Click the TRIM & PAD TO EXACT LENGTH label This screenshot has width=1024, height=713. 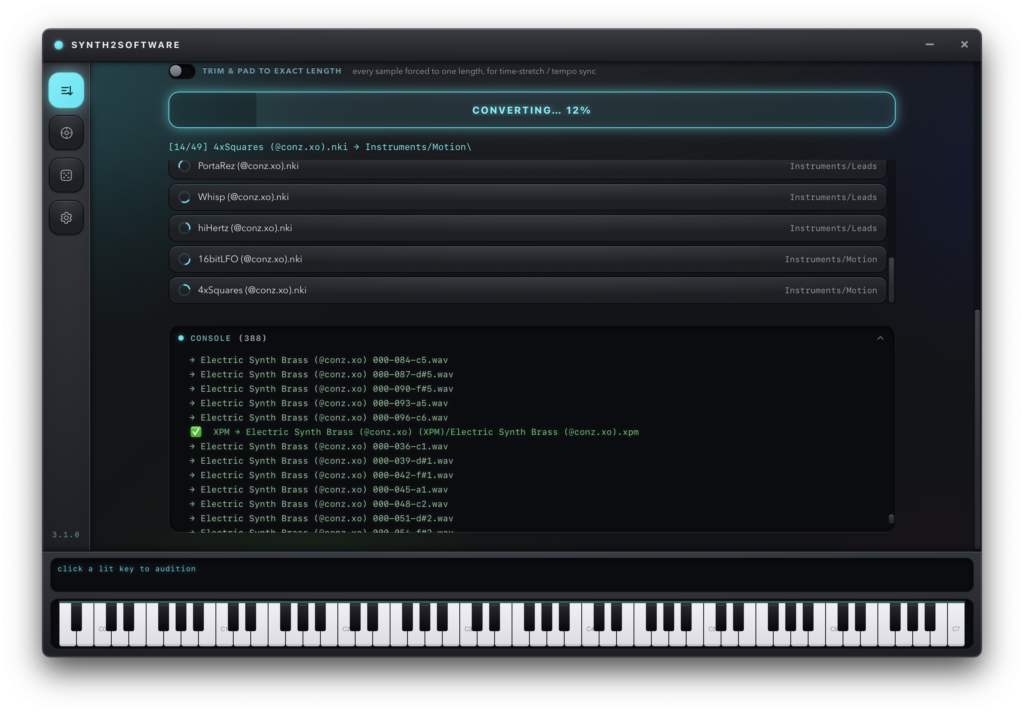coord(272,71)
